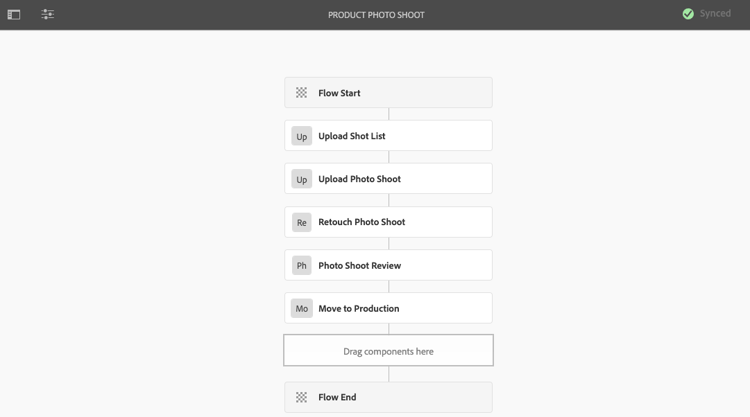Select the Flow Start step
The width and height of the screenshot is (750, 417).
click(x=388, y=93)
